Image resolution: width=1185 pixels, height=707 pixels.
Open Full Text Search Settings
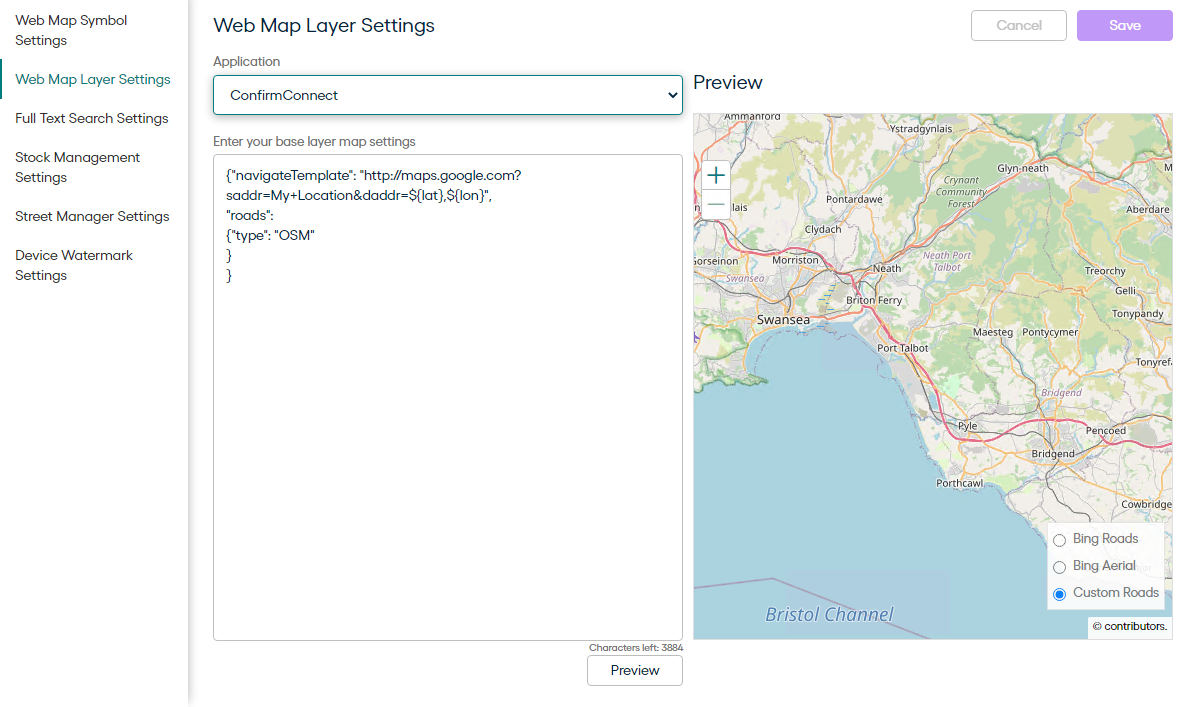91,118
